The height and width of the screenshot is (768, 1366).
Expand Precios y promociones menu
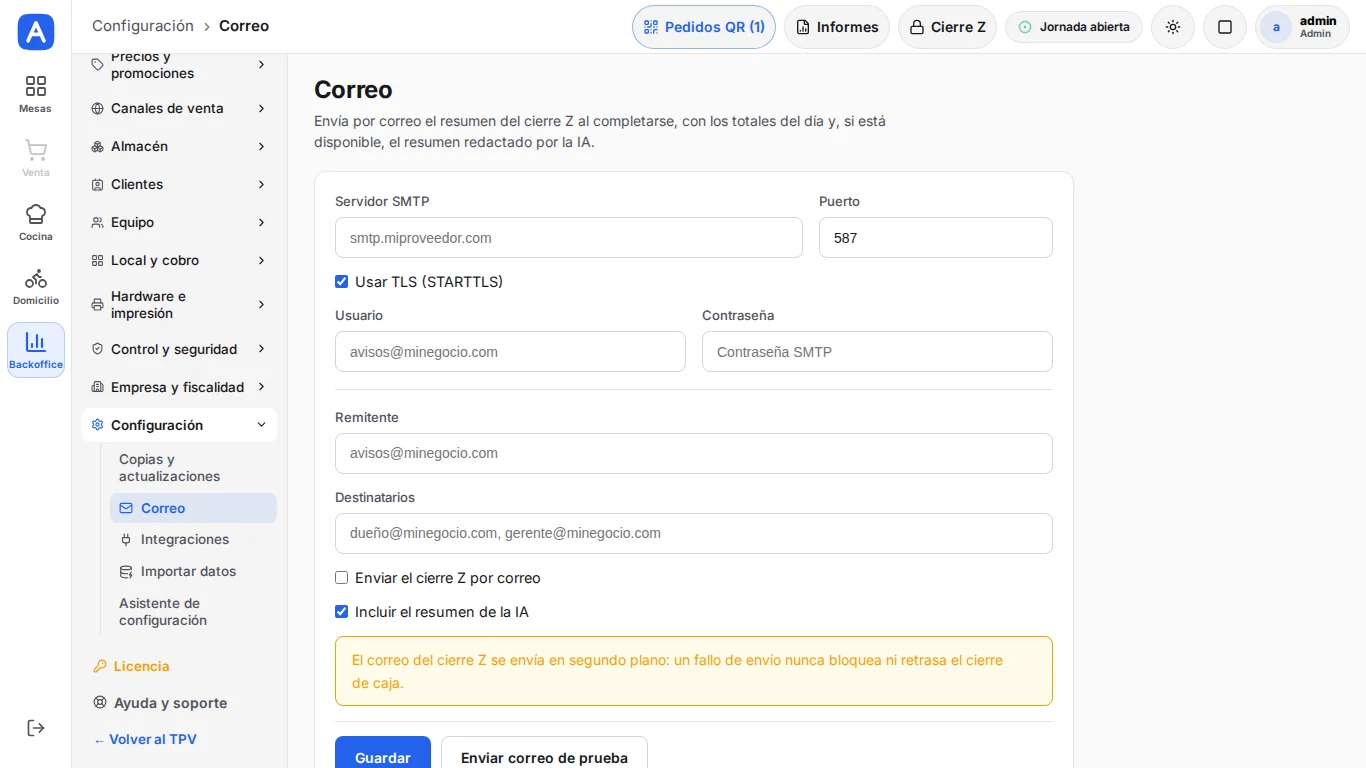point(179,65)
